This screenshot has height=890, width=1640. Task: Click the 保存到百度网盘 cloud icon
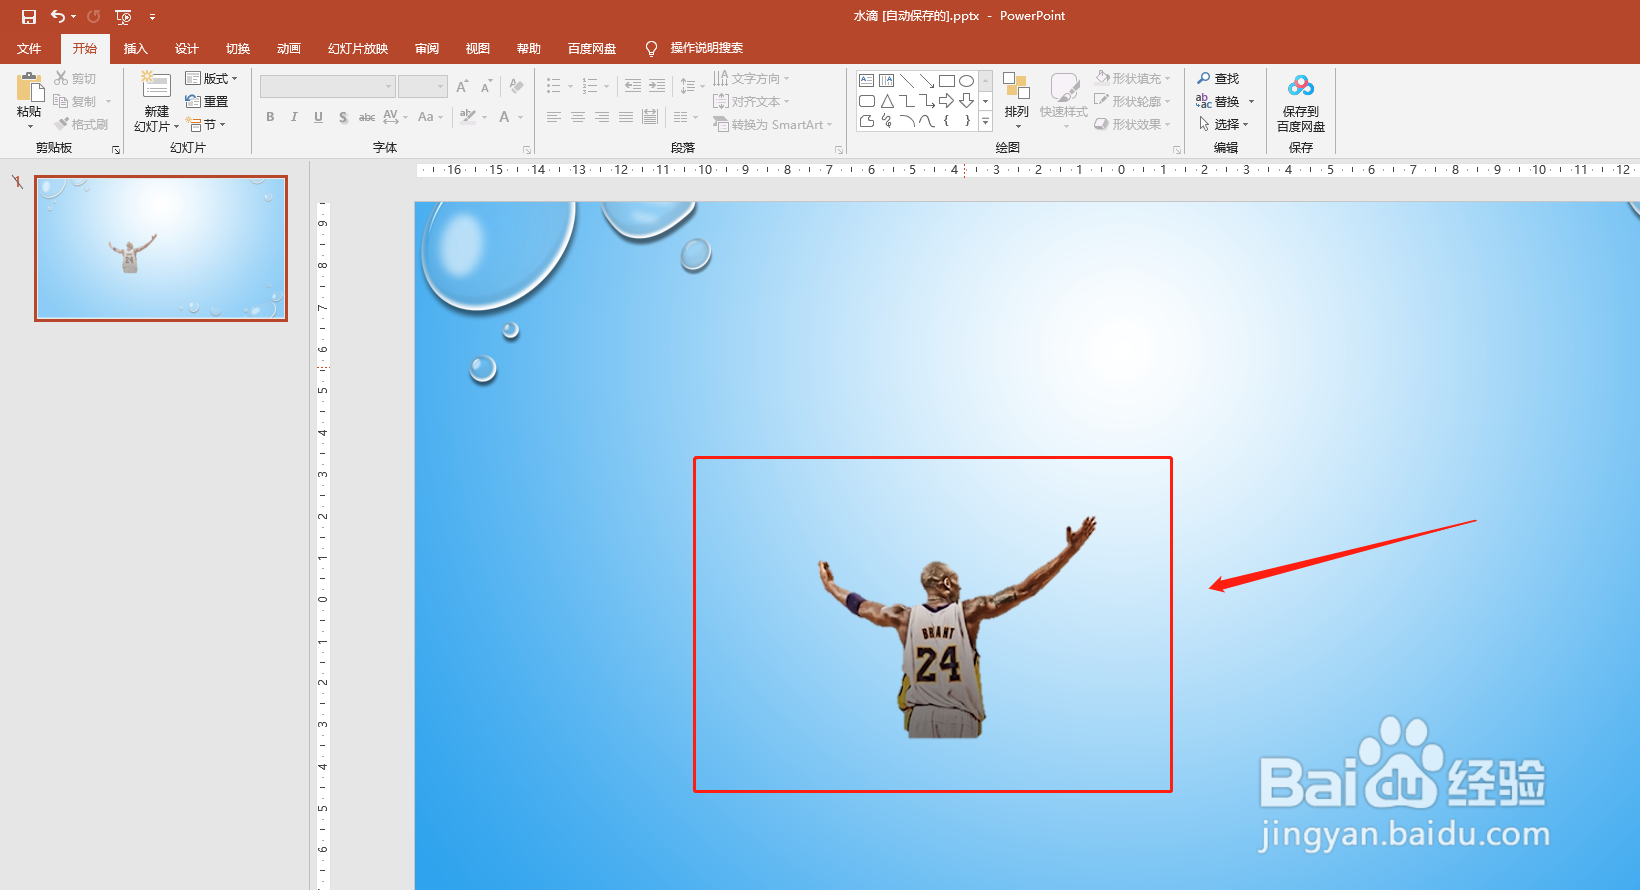pos(1301,86)
